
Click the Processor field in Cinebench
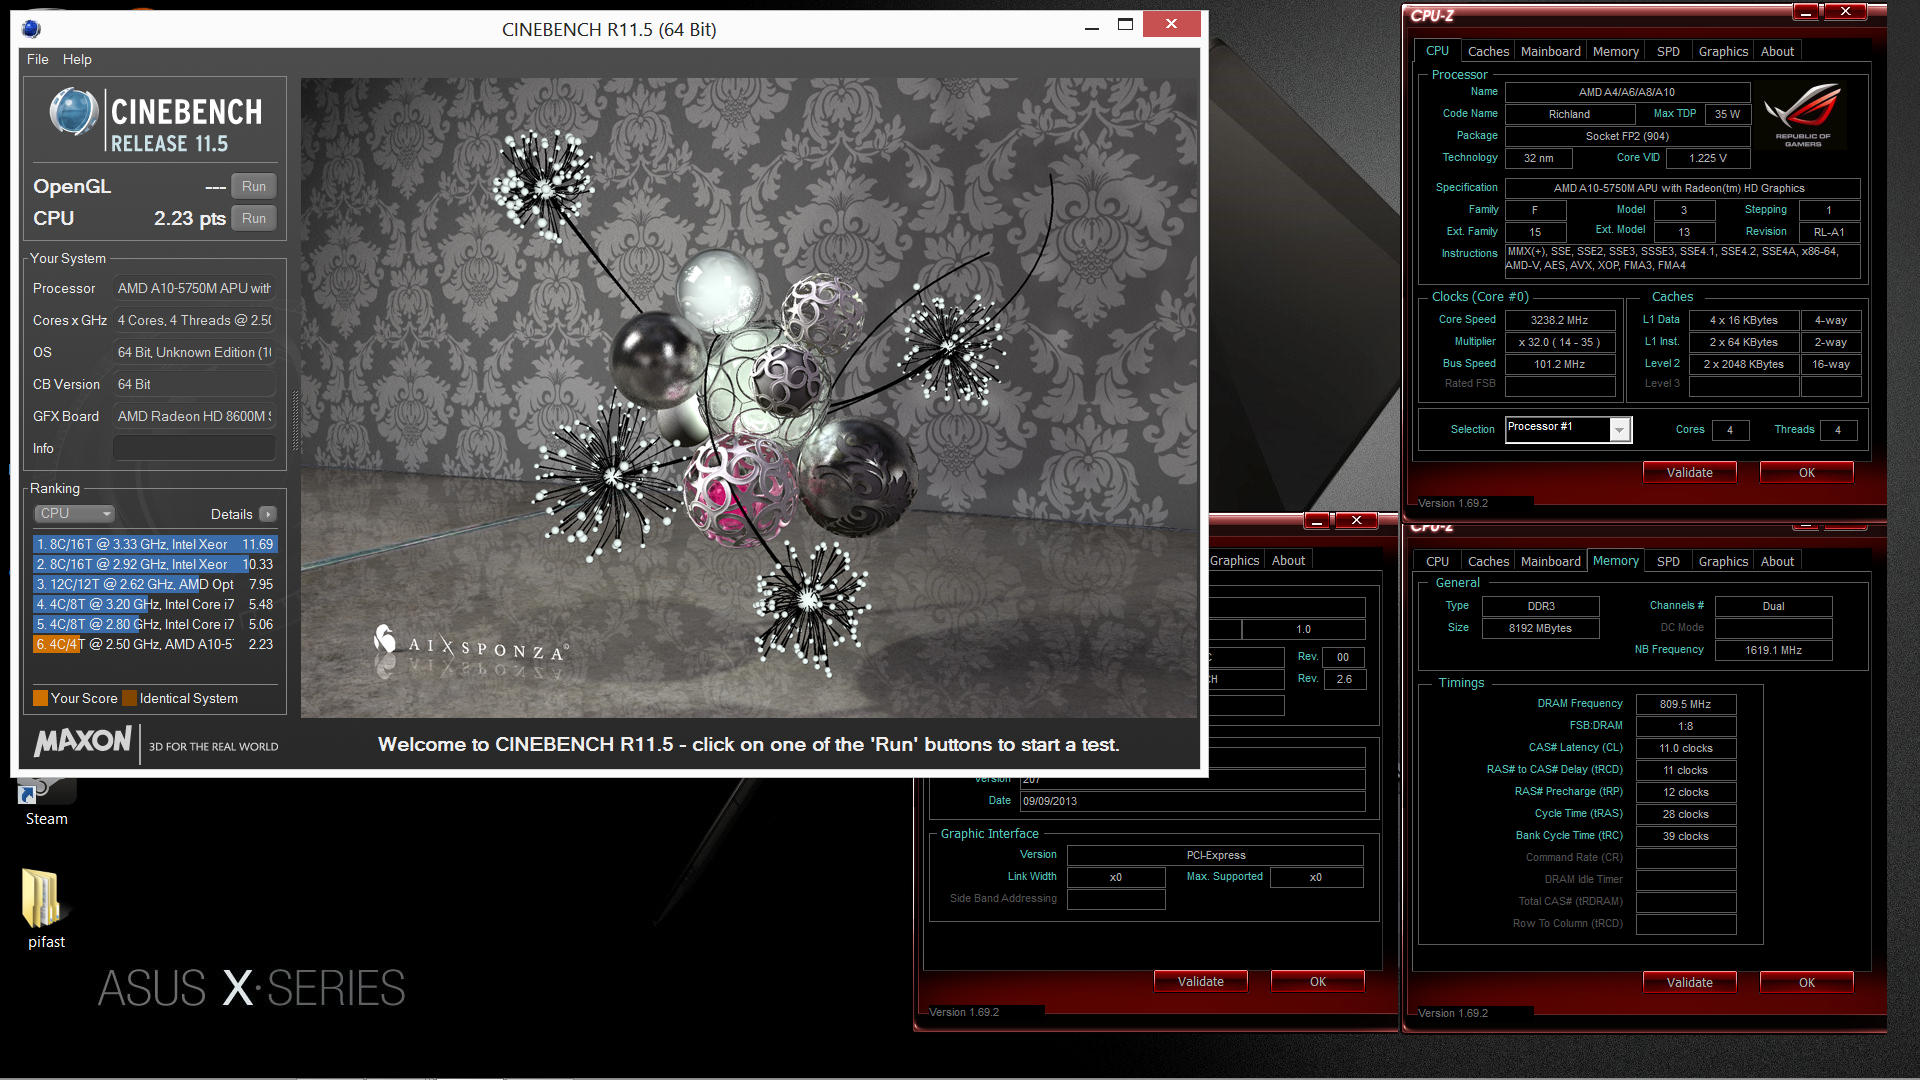[194, 288]
